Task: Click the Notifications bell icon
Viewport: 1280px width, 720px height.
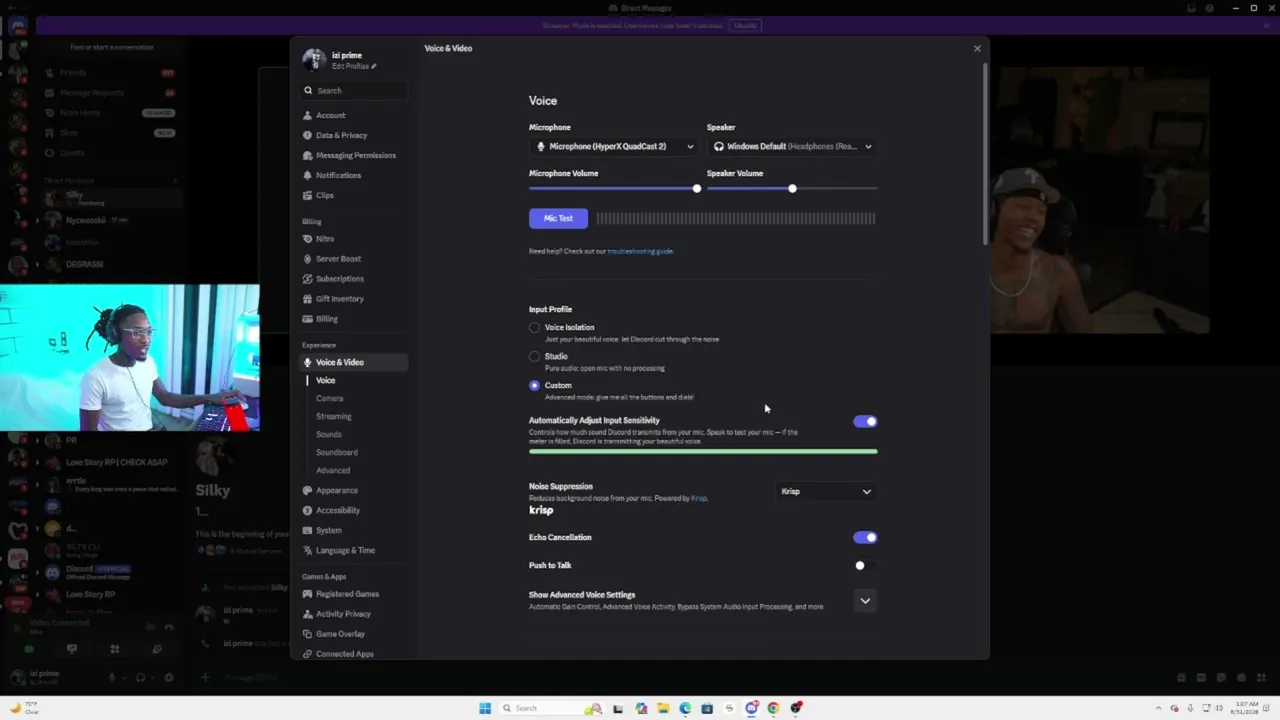Action: 308,175
